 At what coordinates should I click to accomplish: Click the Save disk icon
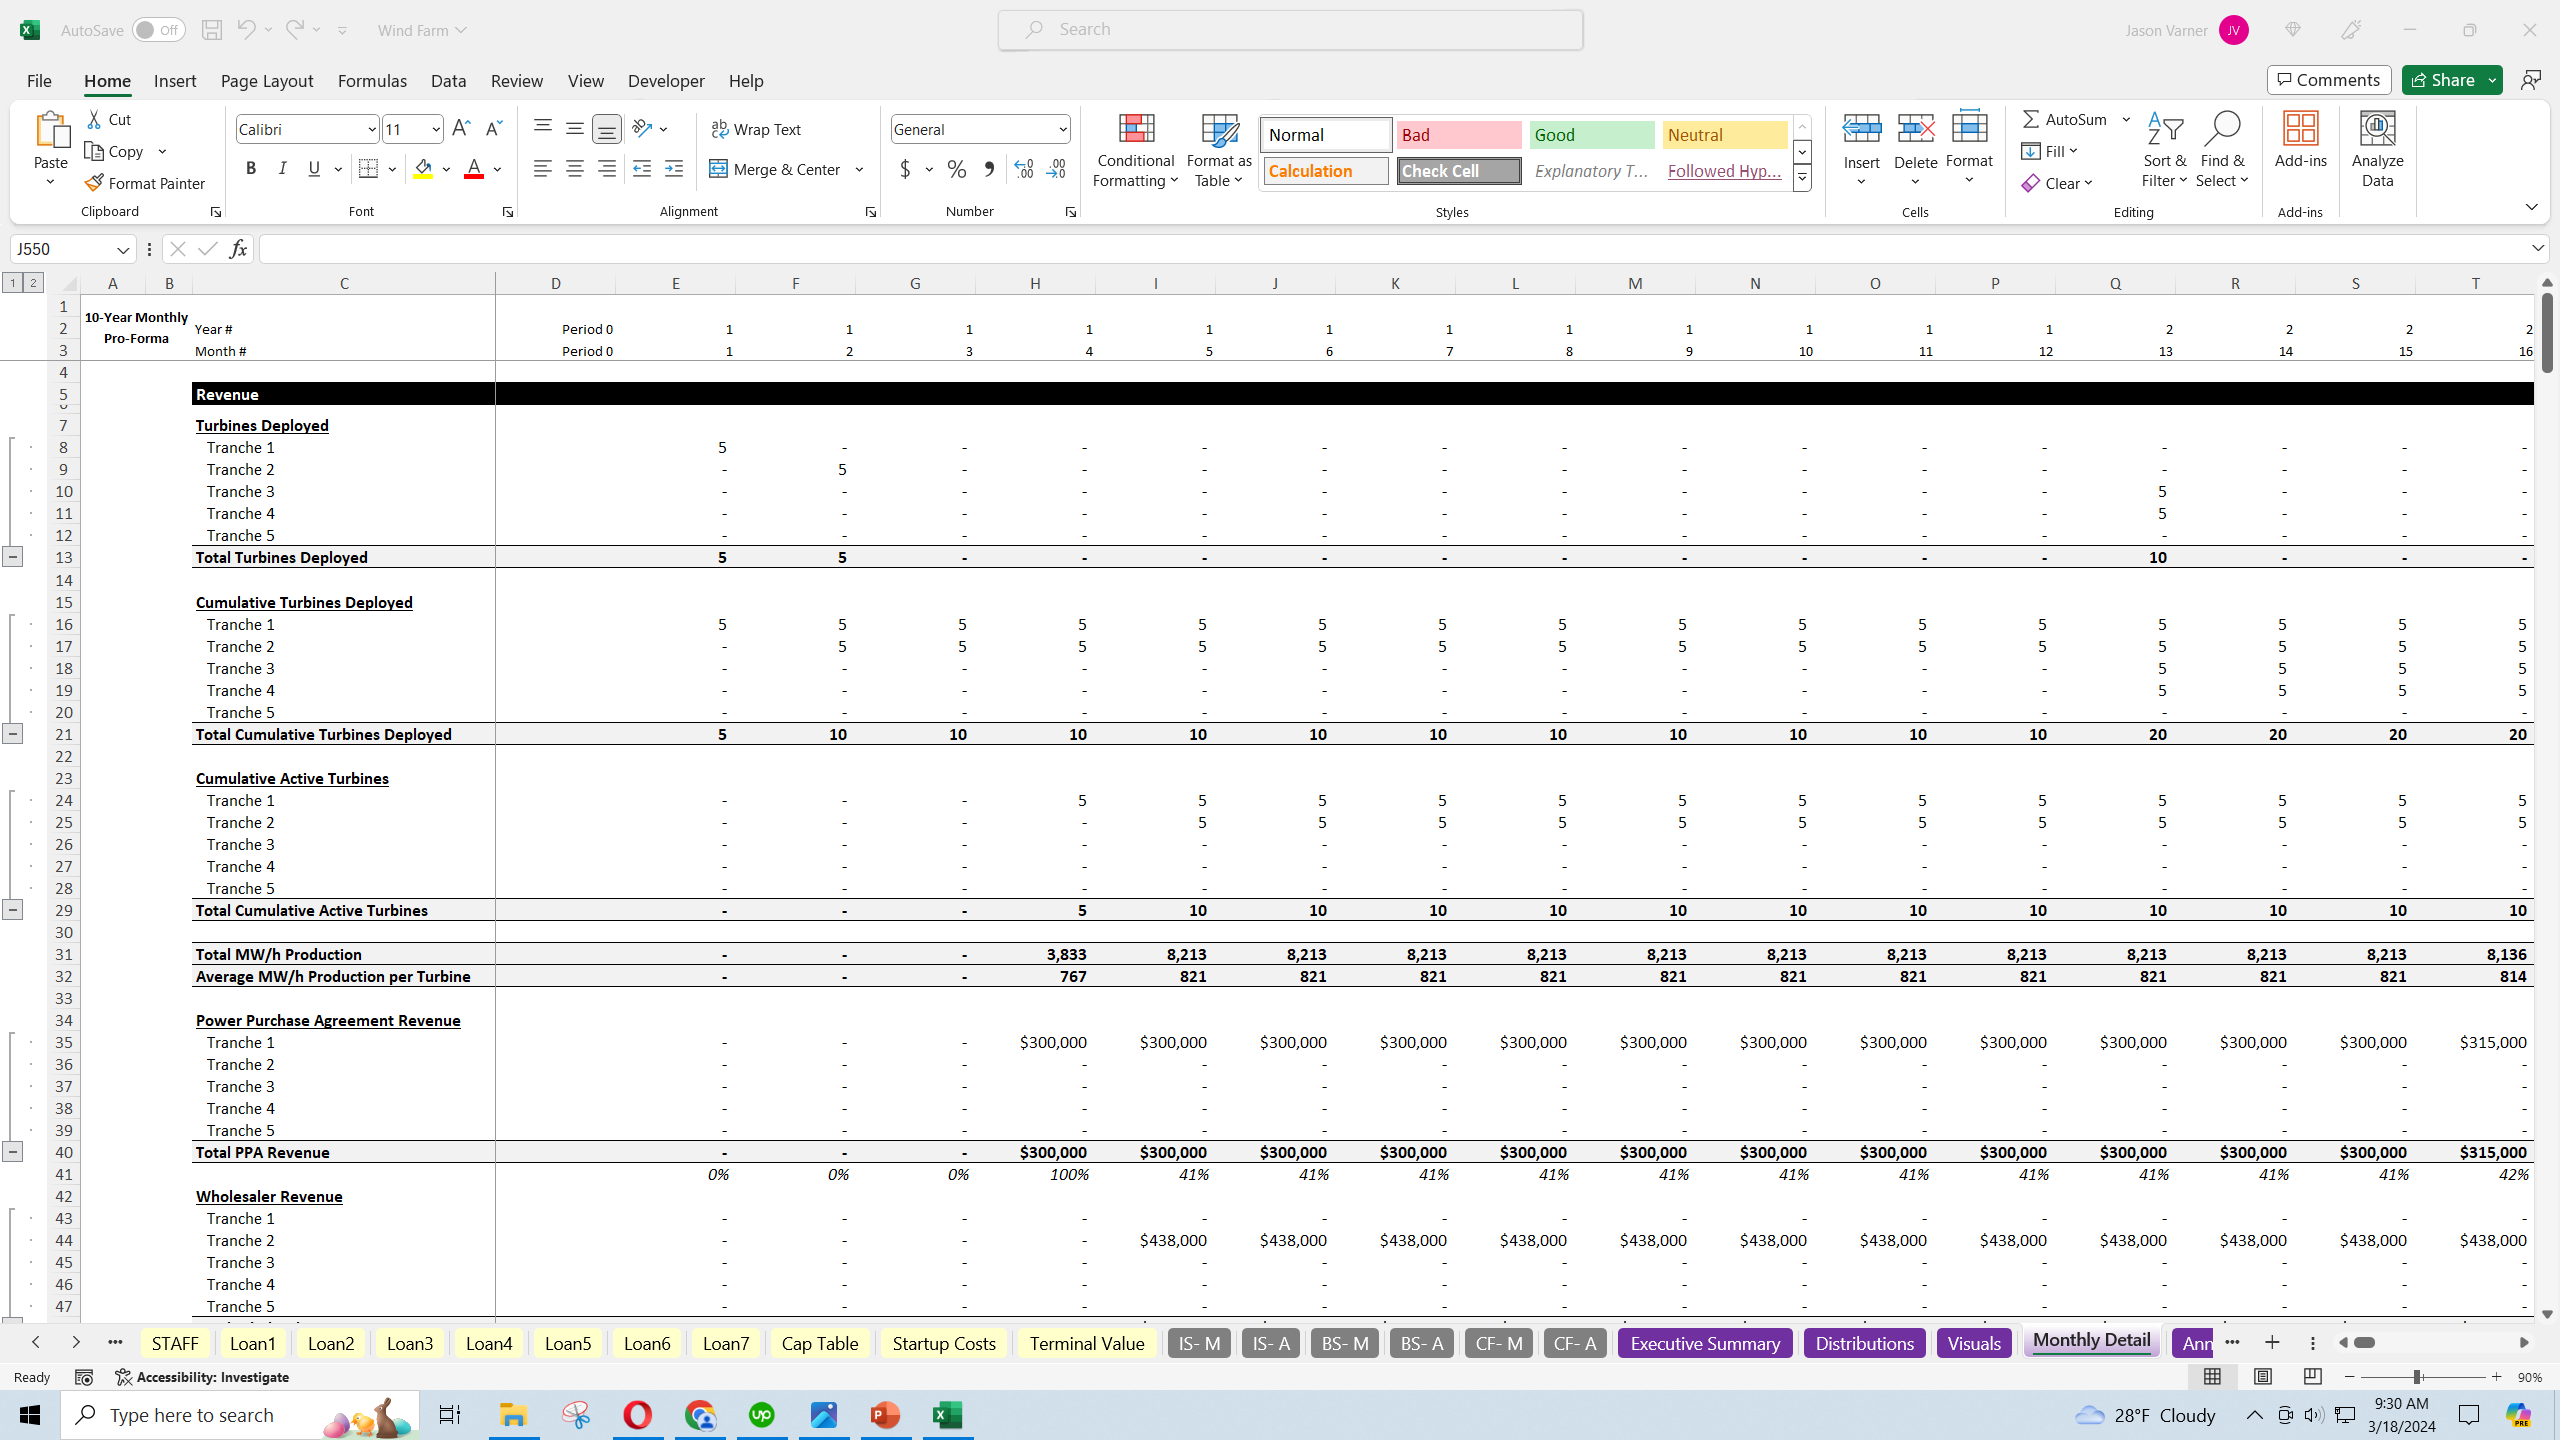pyautogui.click(x=211, y=30)
